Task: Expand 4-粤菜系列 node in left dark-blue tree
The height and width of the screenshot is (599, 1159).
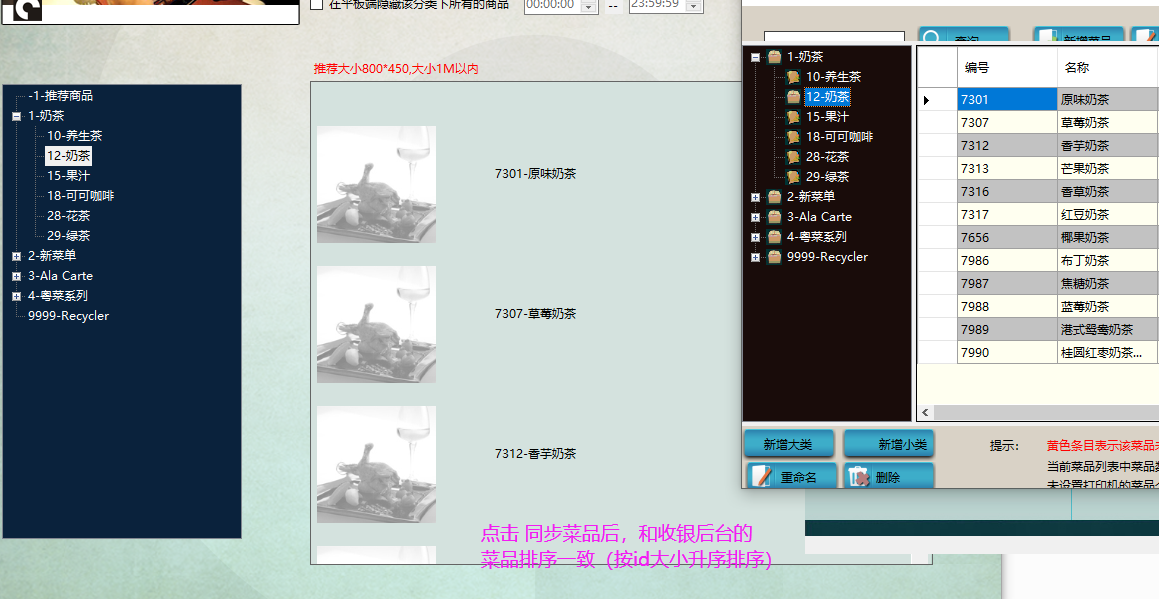Action: click(16, 296)
